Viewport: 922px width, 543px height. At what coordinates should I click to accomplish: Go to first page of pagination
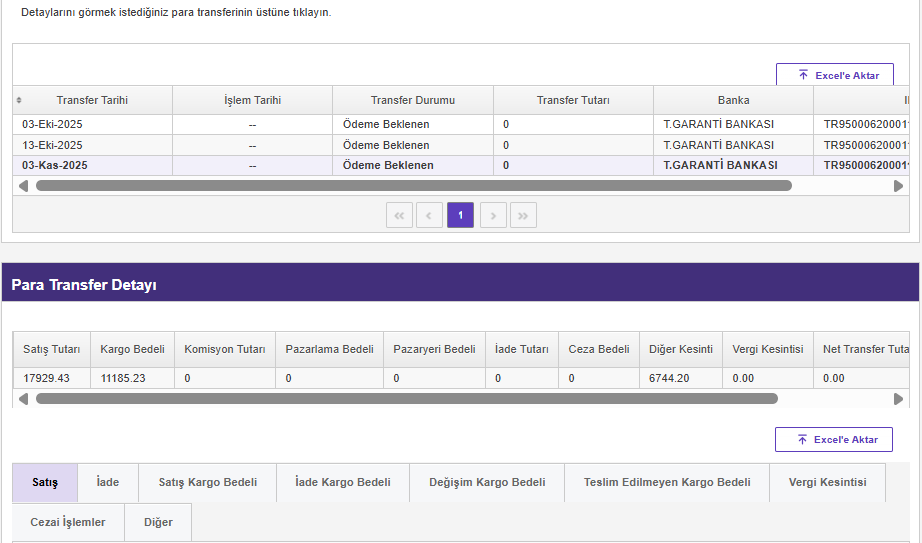(399, 215)
